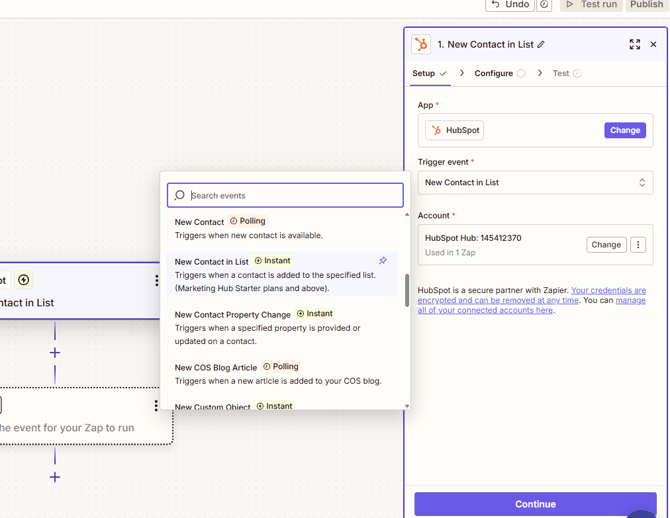Image resolution: width=670 pixels, height=518 pixels.
Task: Expand the step panel to fullscreen
Action: click(x=635, y=44)
